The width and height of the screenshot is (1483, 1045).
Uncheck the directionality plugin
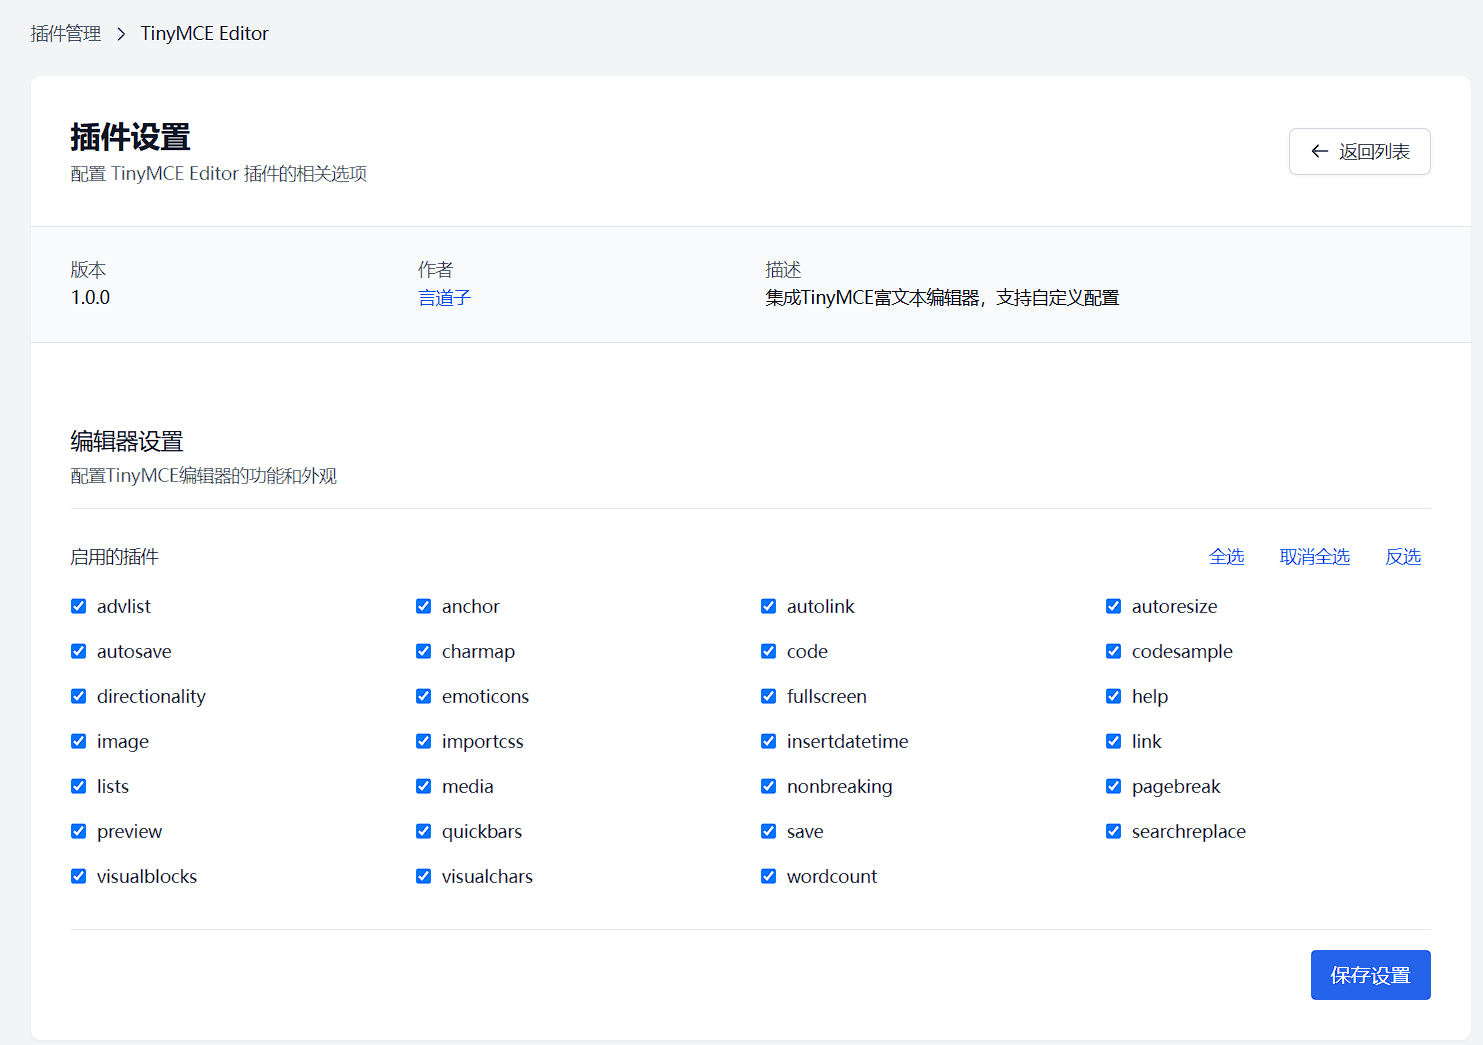tap(79, 696)
